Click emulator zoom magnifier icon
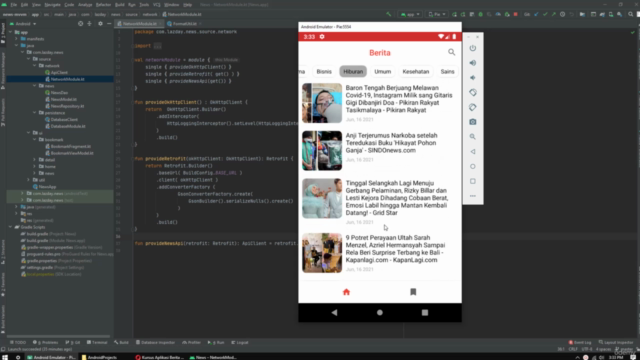The image size is (640, 360). [x=473, y=137]
